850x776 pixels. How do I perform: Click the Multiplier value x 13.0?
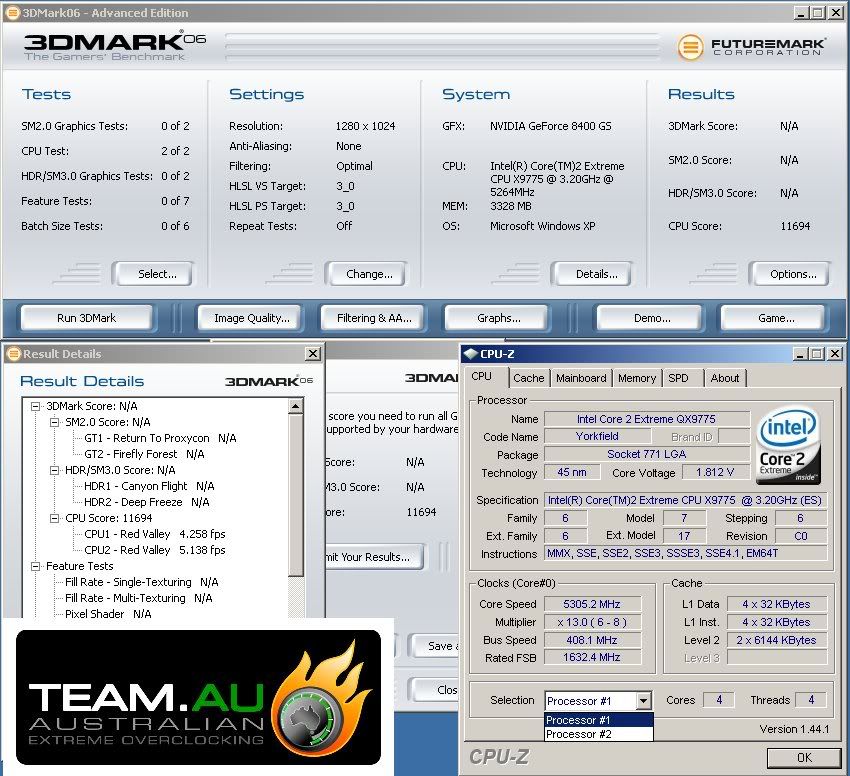coord(592,622)
